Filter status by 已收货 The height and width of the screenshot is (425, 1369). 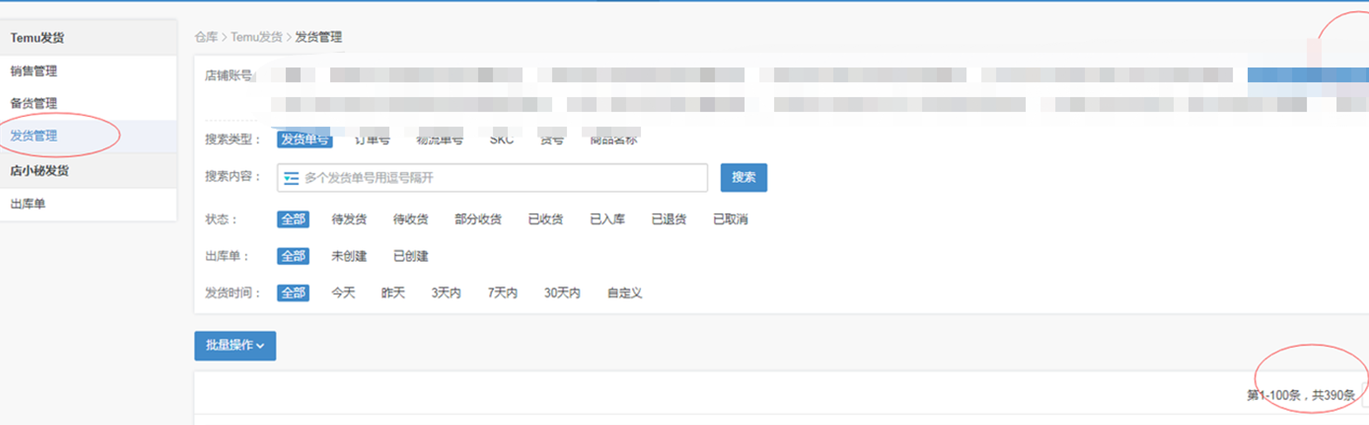545,219
